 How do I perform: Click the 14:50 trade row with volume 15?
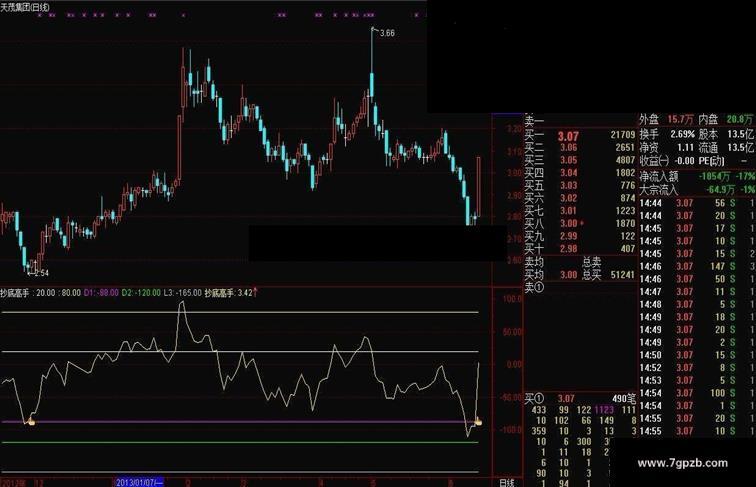coord(697,355)
